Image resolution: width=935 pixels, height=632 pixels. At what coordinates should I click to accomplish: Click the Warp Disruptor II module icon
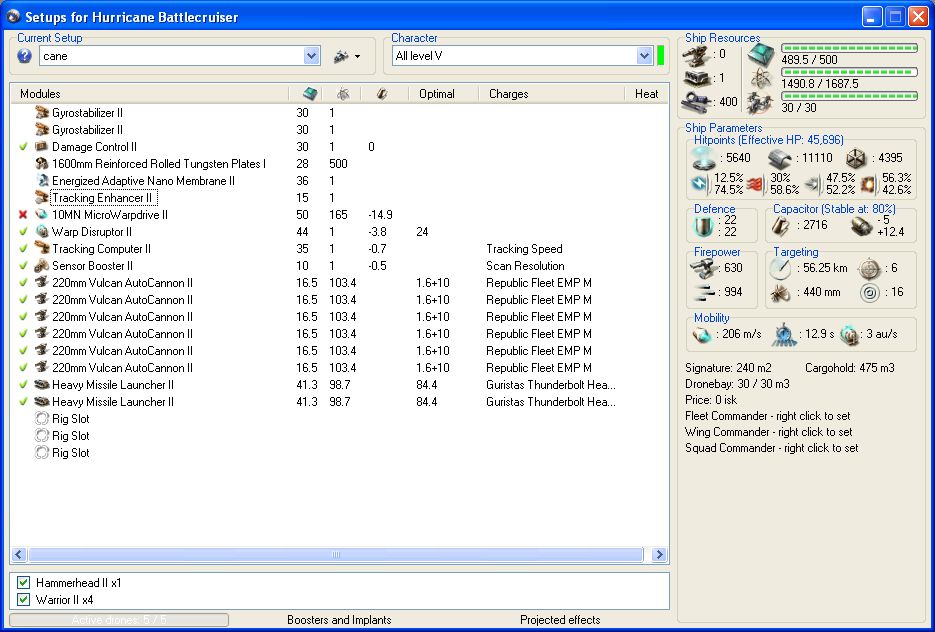pyautogui.click(x=42, y=232)
